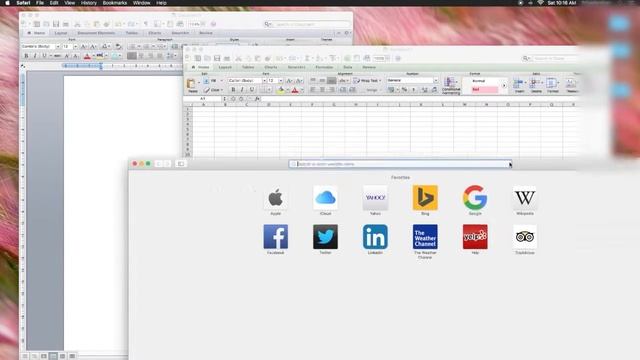
Task: Open the Safari menu in menu bar
Action: [x=23, y=3]
